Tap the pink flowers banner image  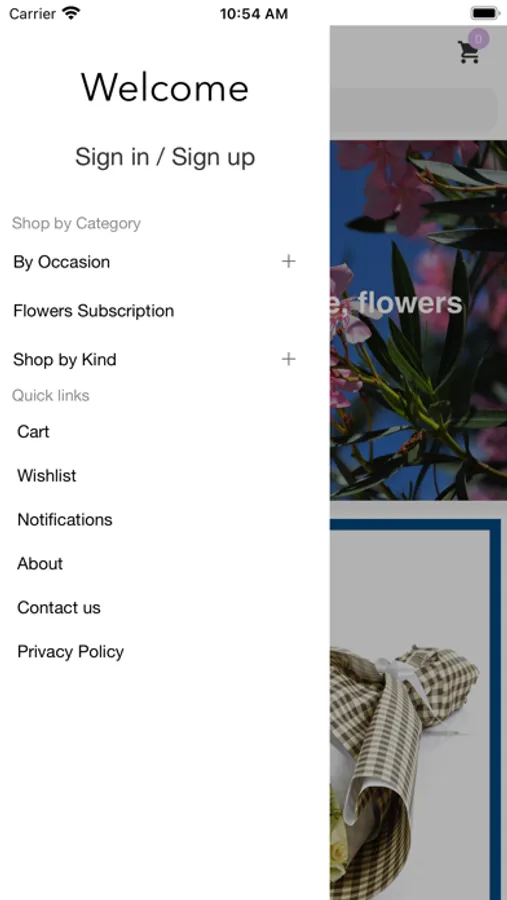pyautogui.click(x=419, y=320)
